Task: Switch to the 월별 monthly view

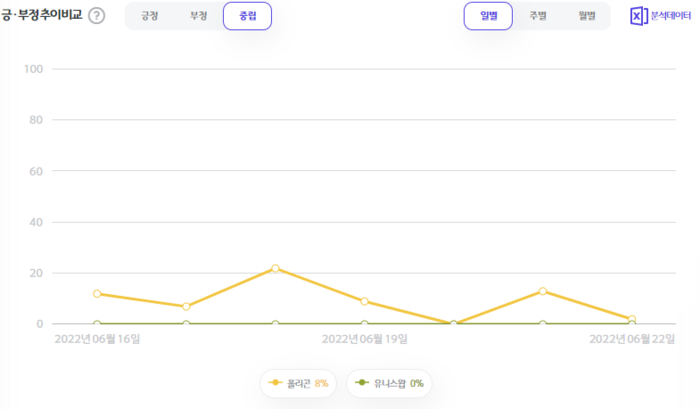Action: tap(586, 16)
